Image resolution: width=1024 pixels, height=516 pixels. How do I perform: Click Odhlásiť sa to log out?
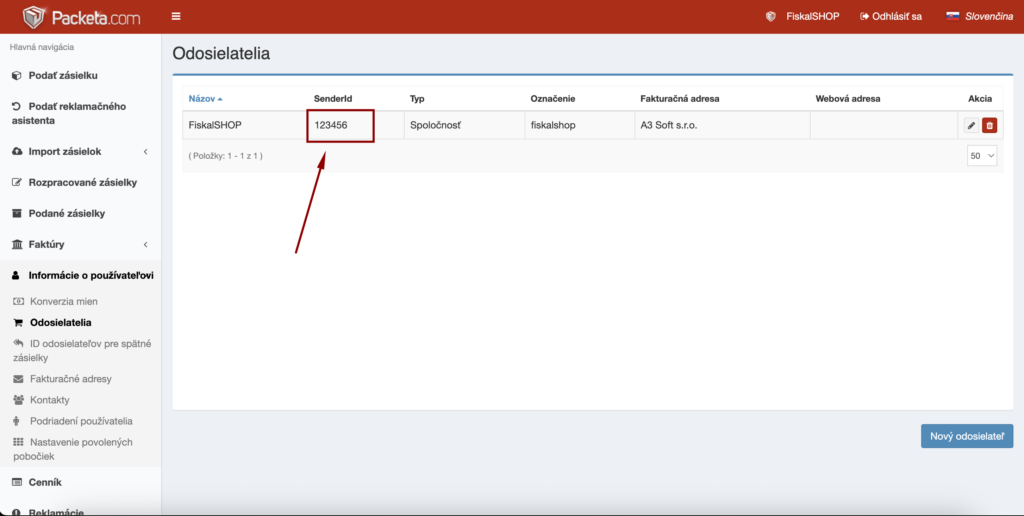point(890,17)
